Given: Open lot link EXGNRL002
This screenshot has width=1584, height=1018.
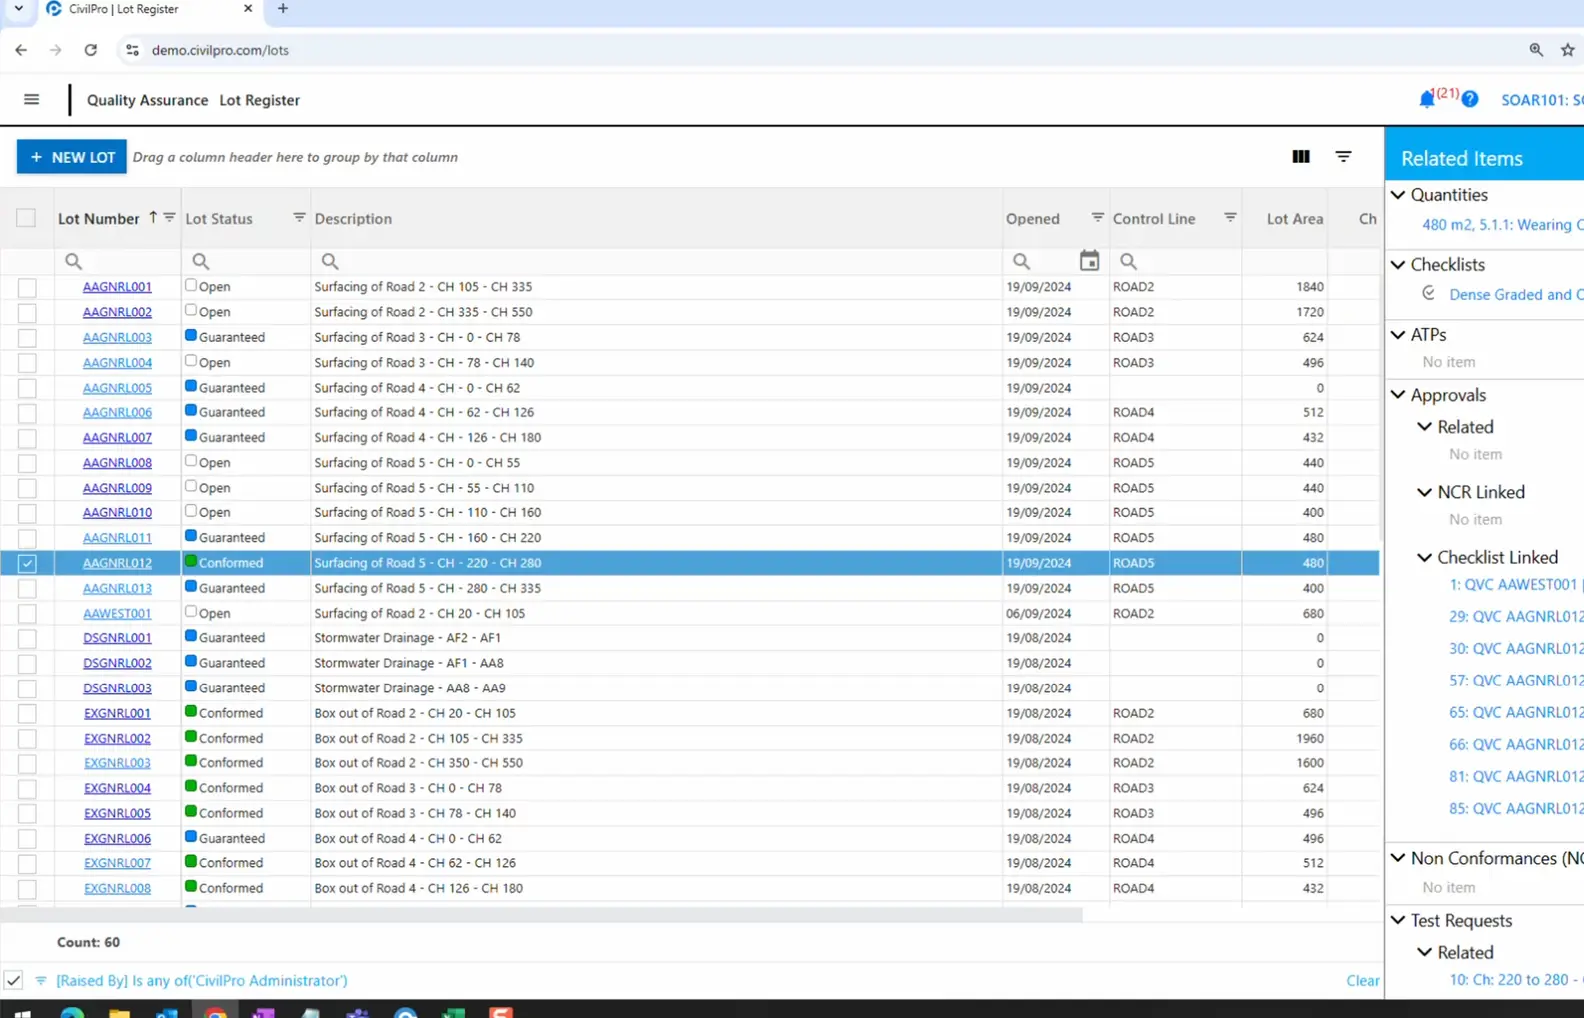Looking at the screenshot, I should (117, 738).
